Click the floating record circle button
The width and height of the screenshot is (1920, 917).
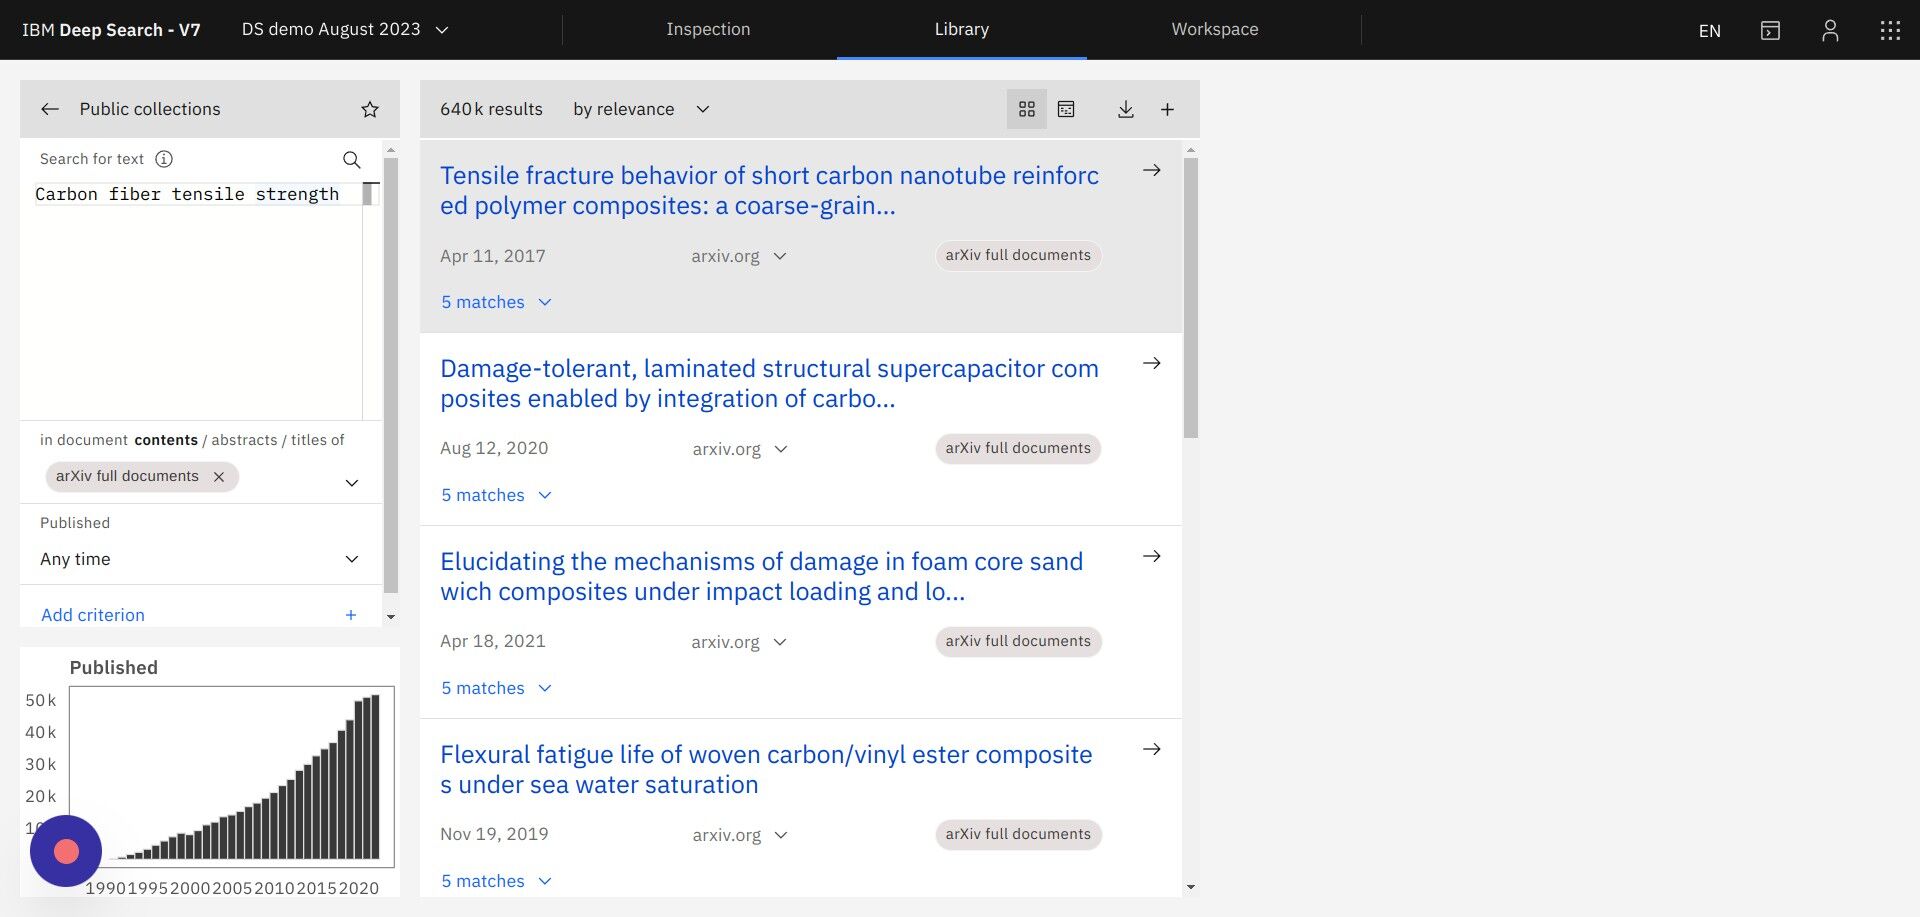pos(66,851)
